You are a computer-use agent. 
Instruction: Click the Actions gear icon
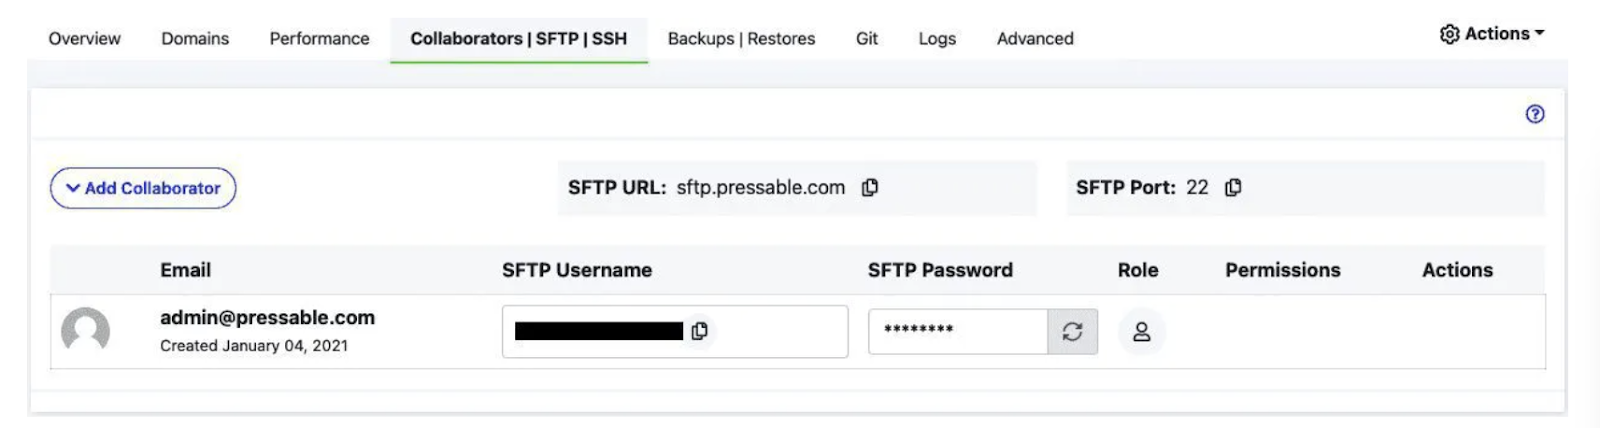[1449, 34]
